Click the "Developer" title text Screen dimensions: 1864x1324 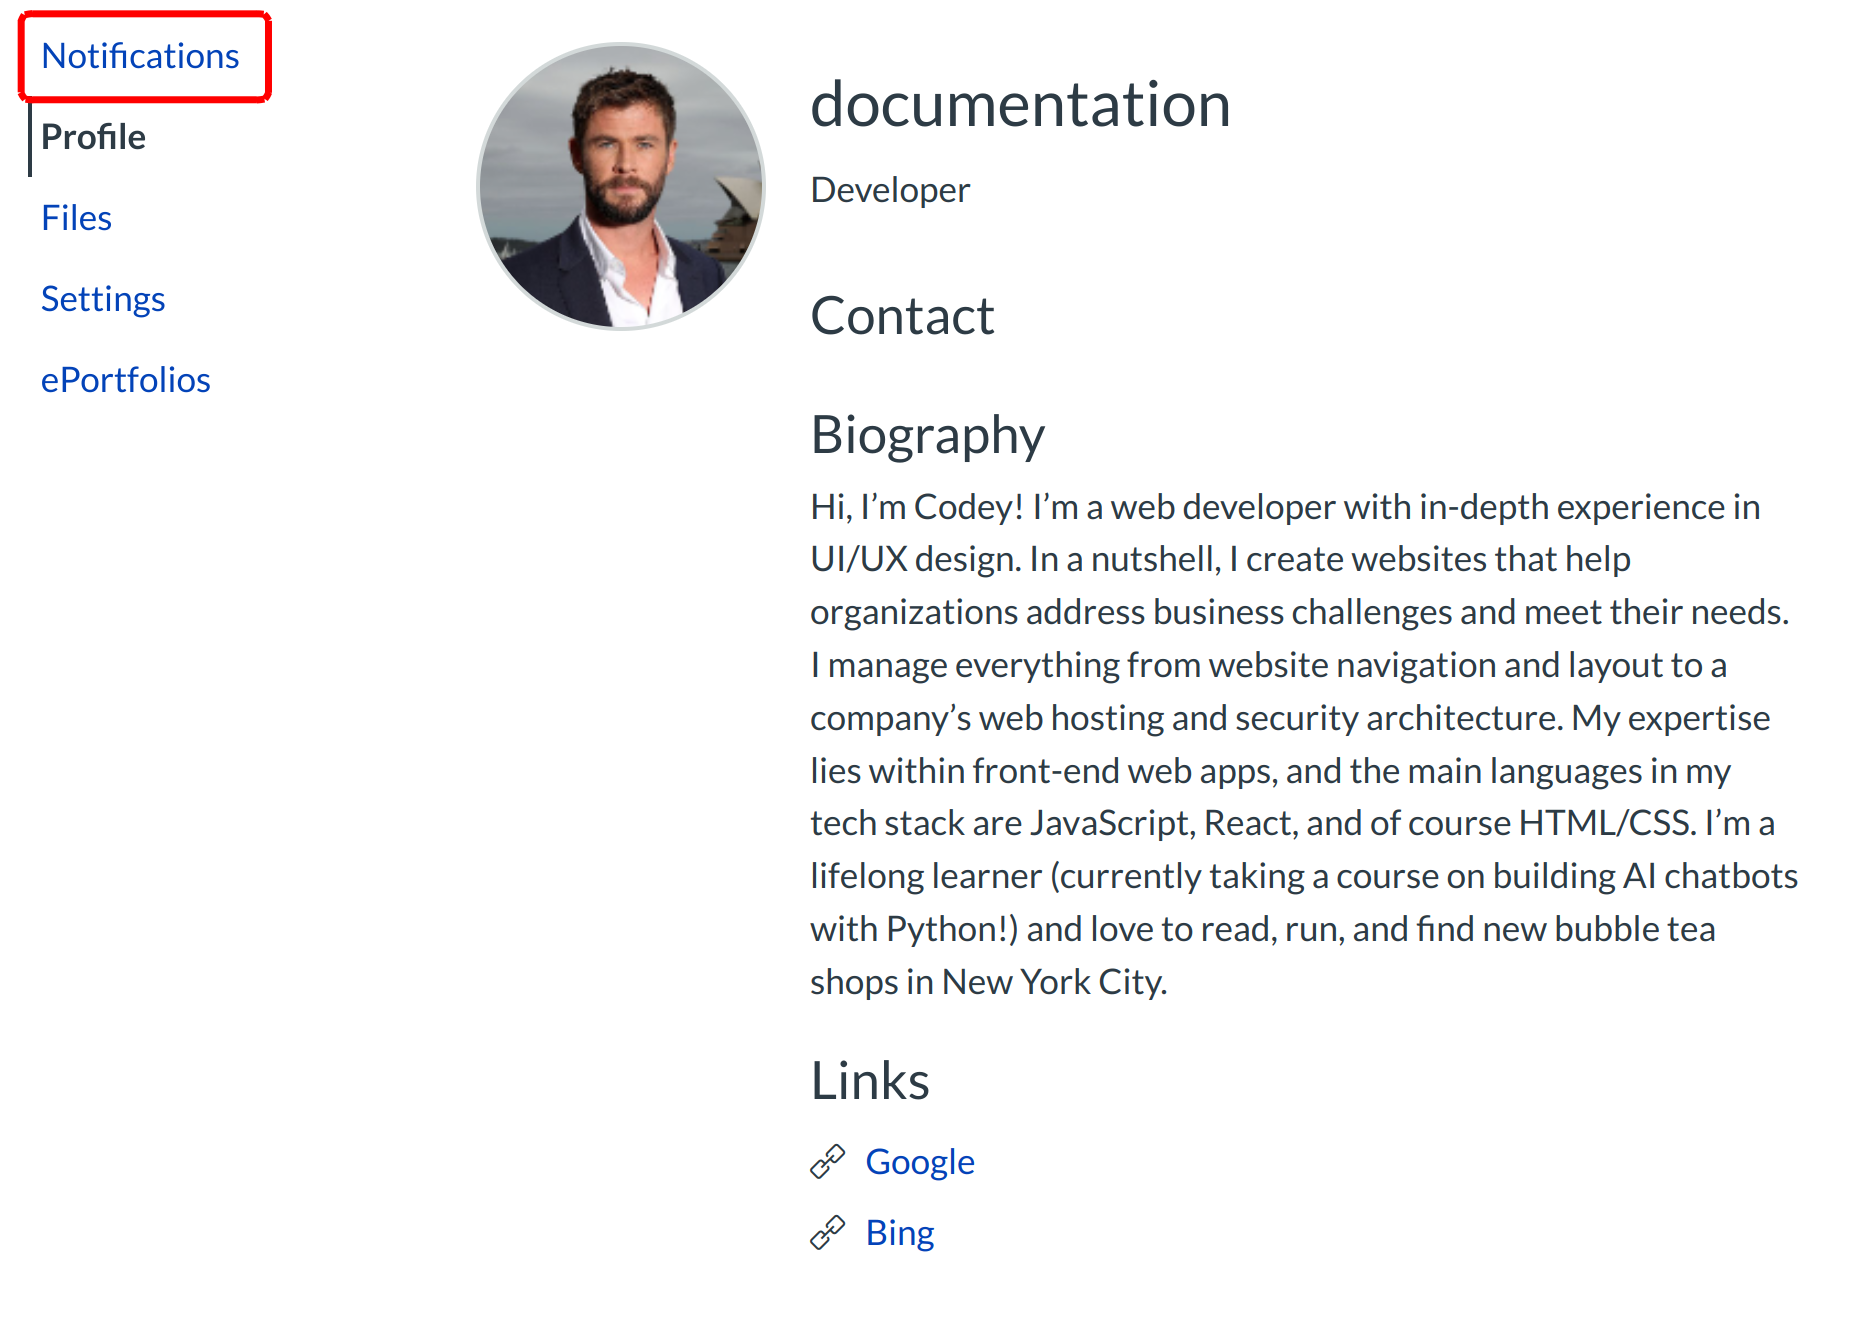click(890, 190)
